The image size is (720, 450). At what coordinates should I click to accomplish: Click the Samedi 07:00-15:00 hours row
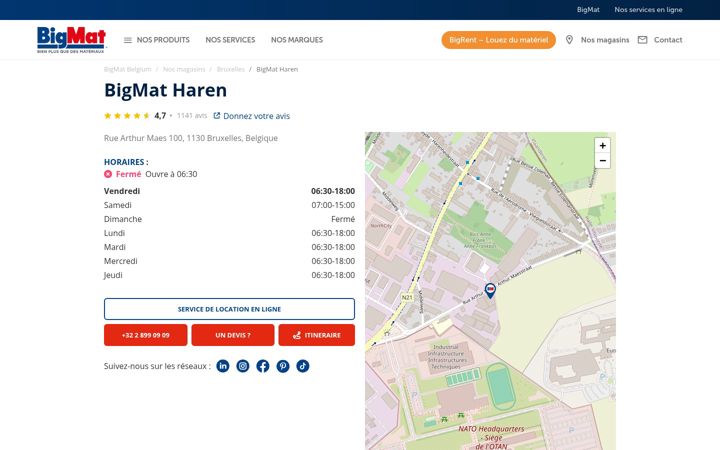click(229, 205)
